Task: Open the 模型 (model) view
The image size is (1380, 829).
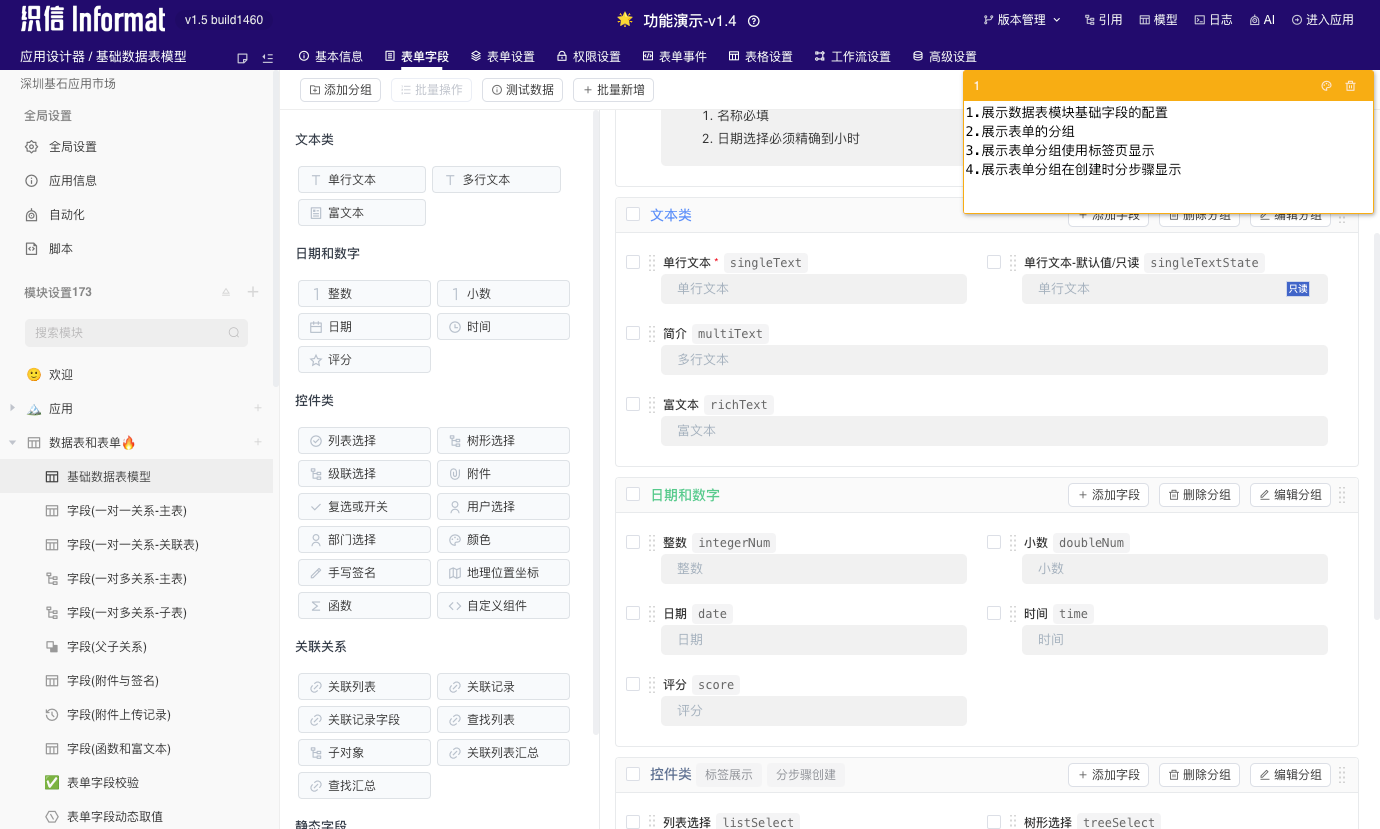Action: 1157,18
